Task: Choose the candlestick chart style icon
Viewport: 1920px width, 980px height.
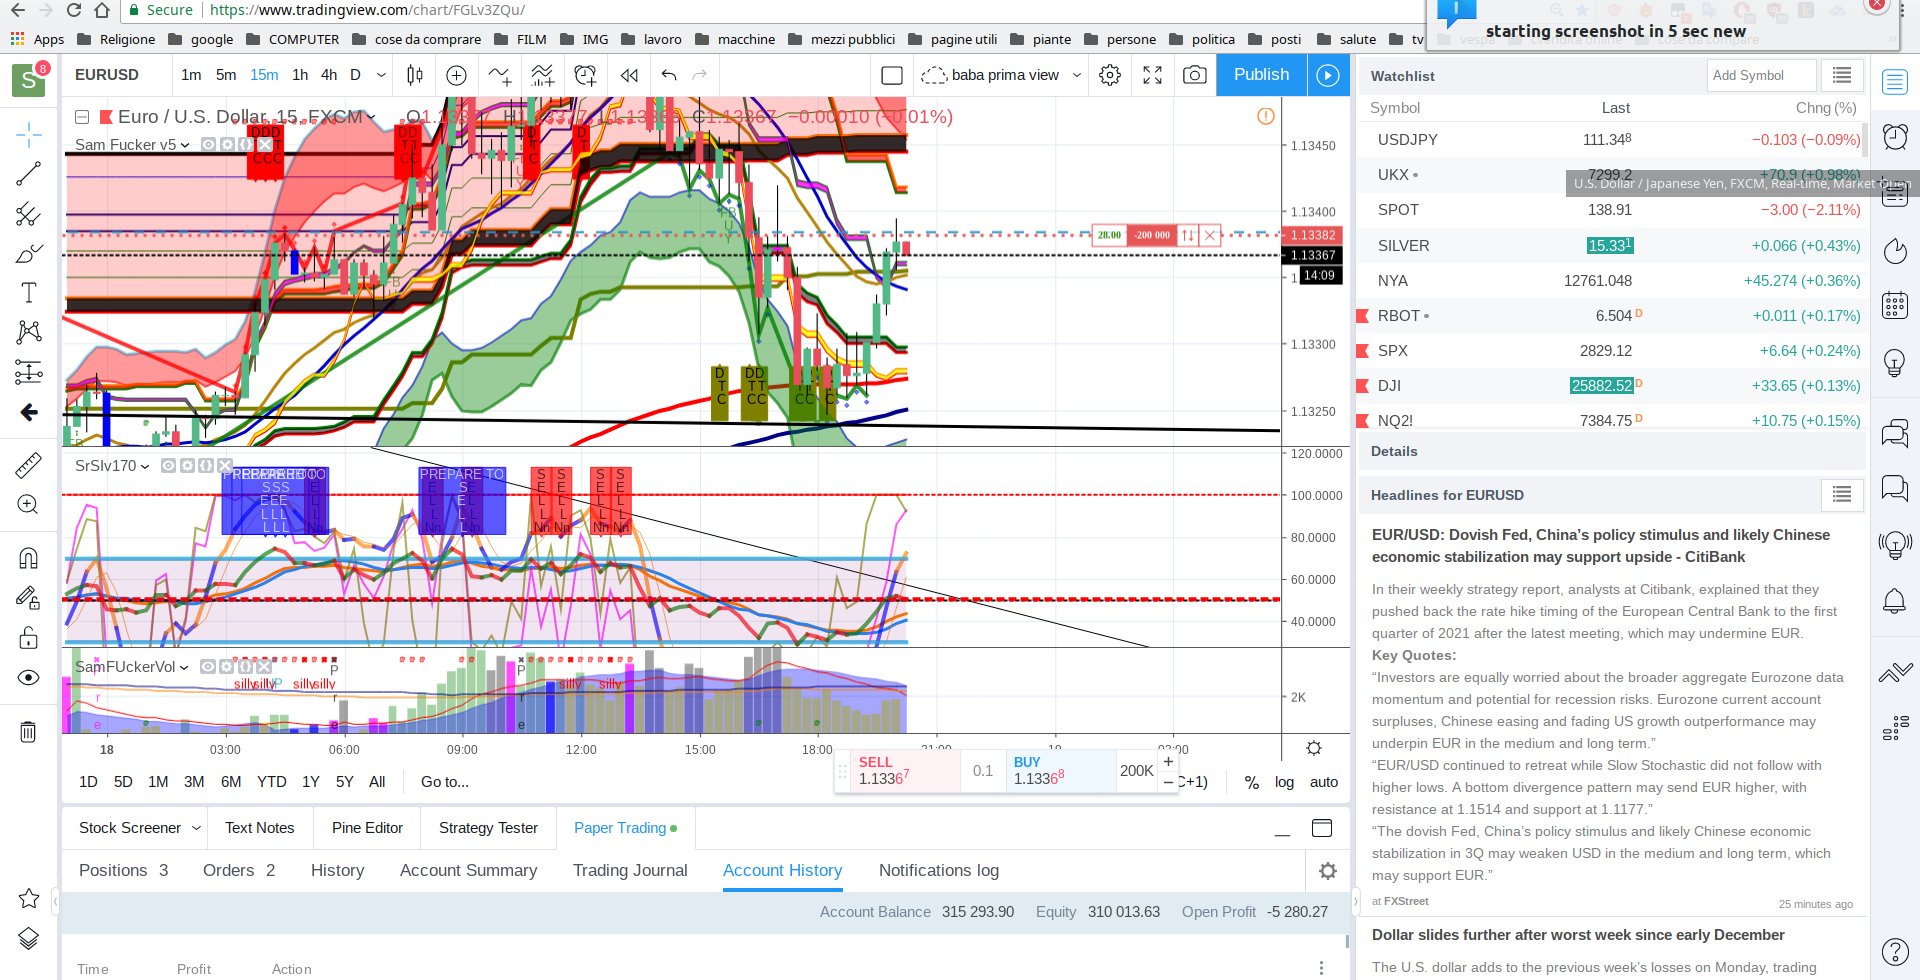Action: (x=415, y=75)
